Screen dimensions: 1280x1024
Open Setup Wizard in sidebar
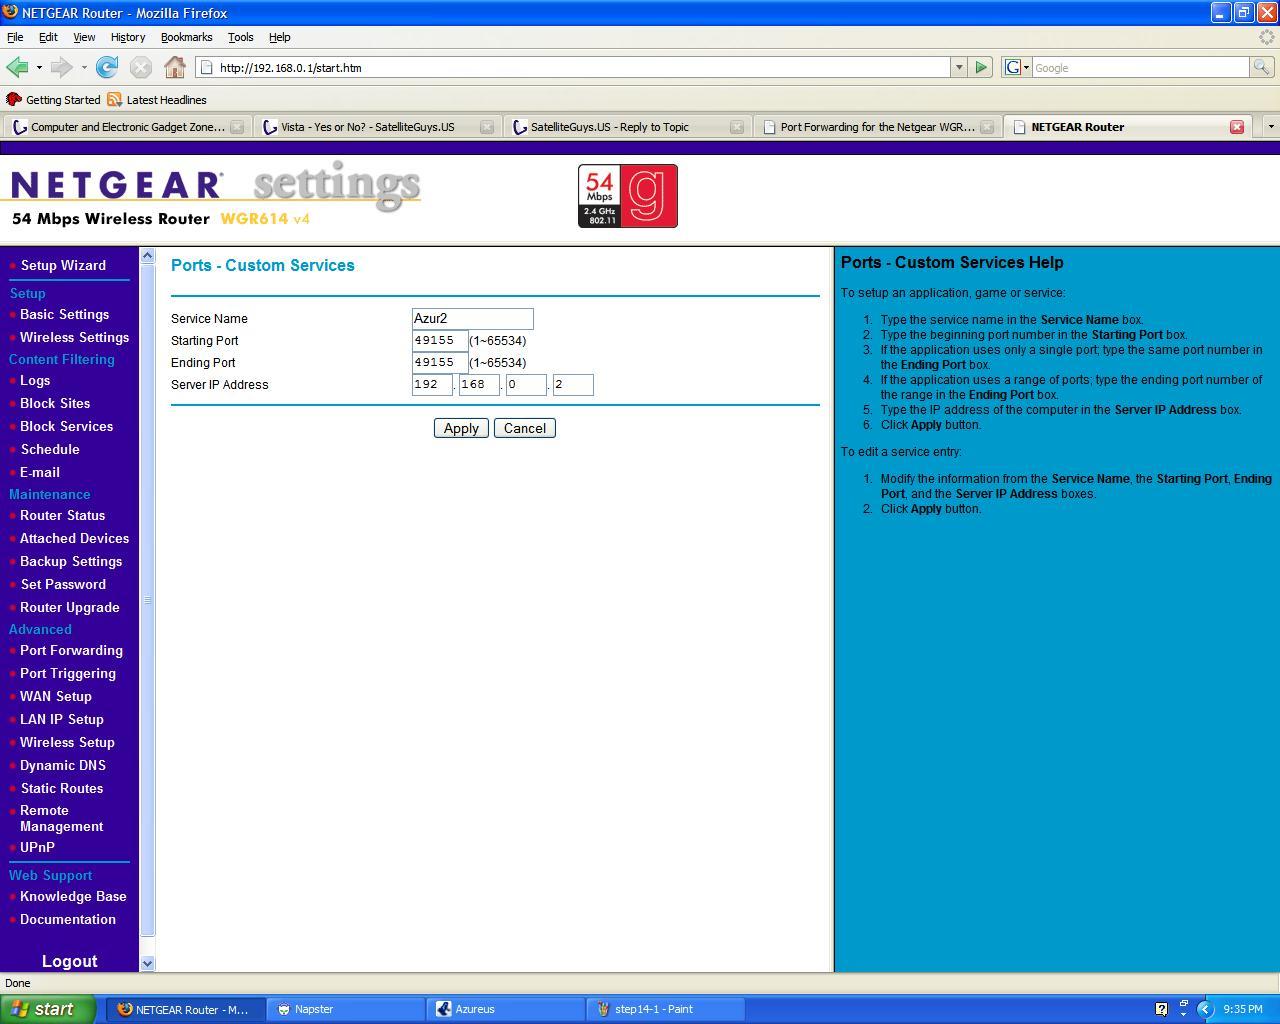click(63, 265)
